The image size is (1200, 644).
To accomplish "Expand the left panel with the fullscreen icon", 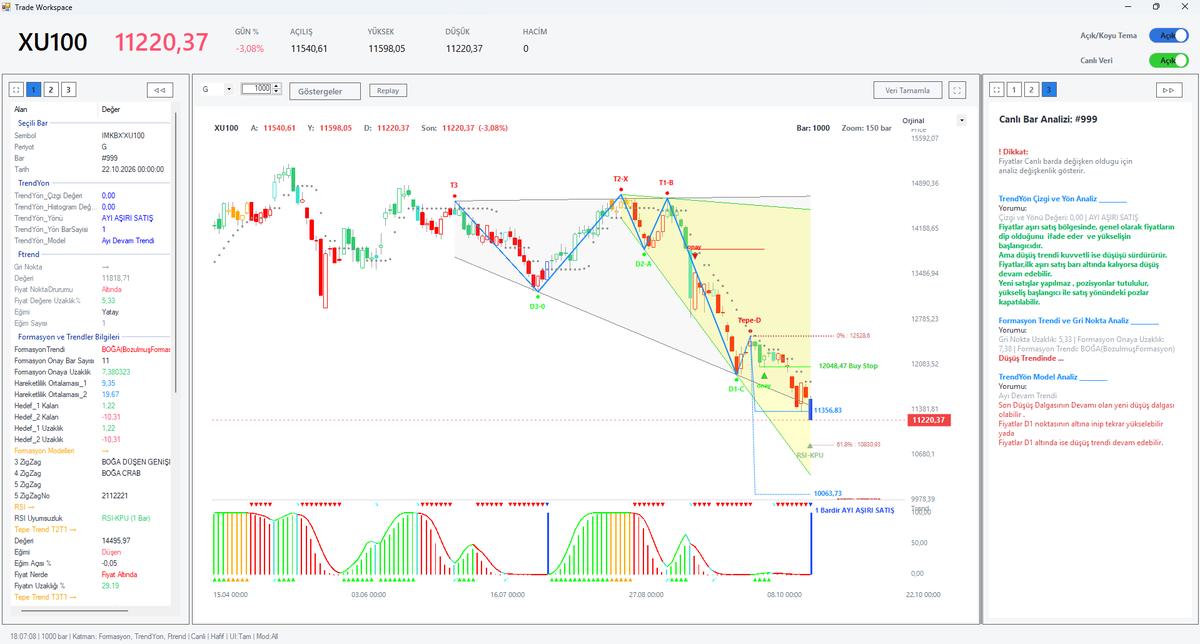I will click(x=17, y=89).
